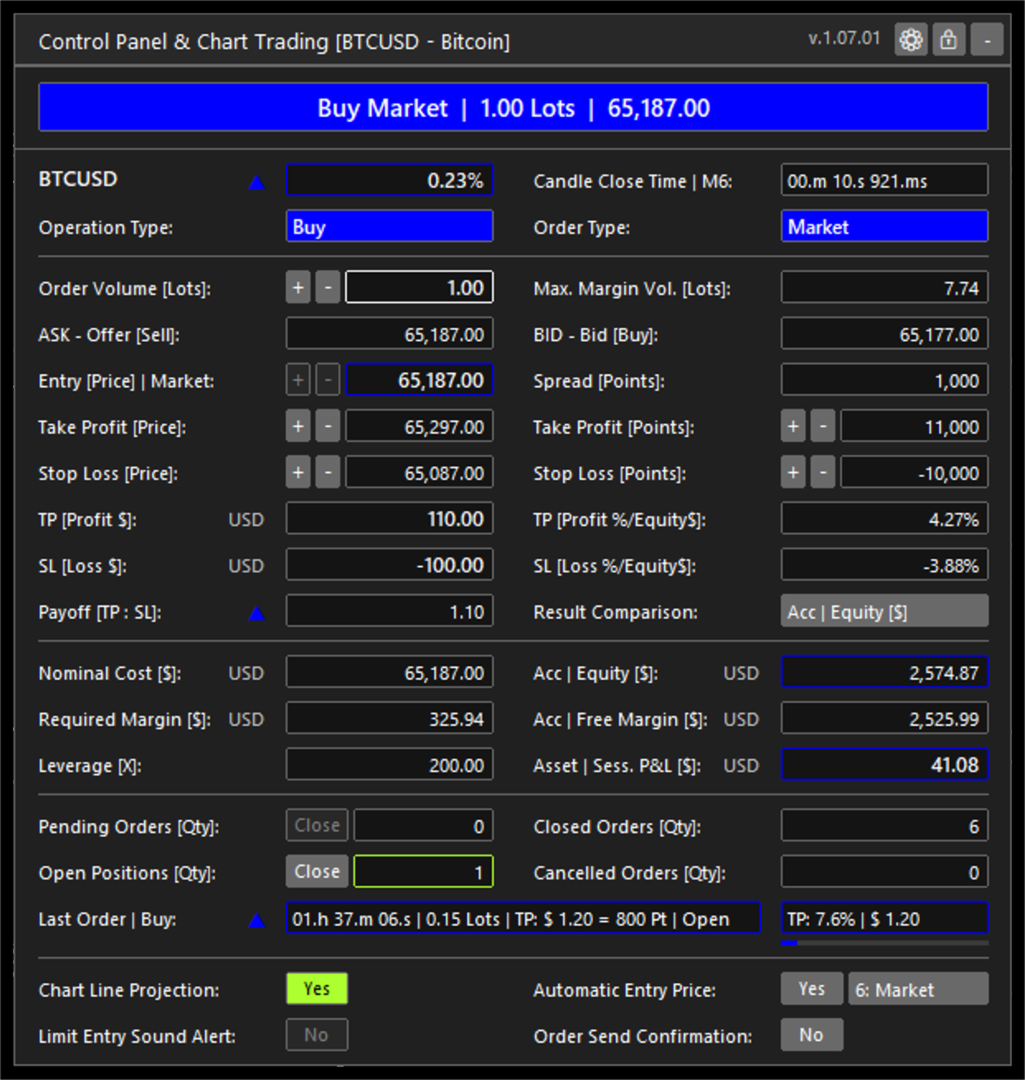Decrease Order Volume with minus button
The width and height of the screenshot is (1025, 1080).
(x=328, y=287)
